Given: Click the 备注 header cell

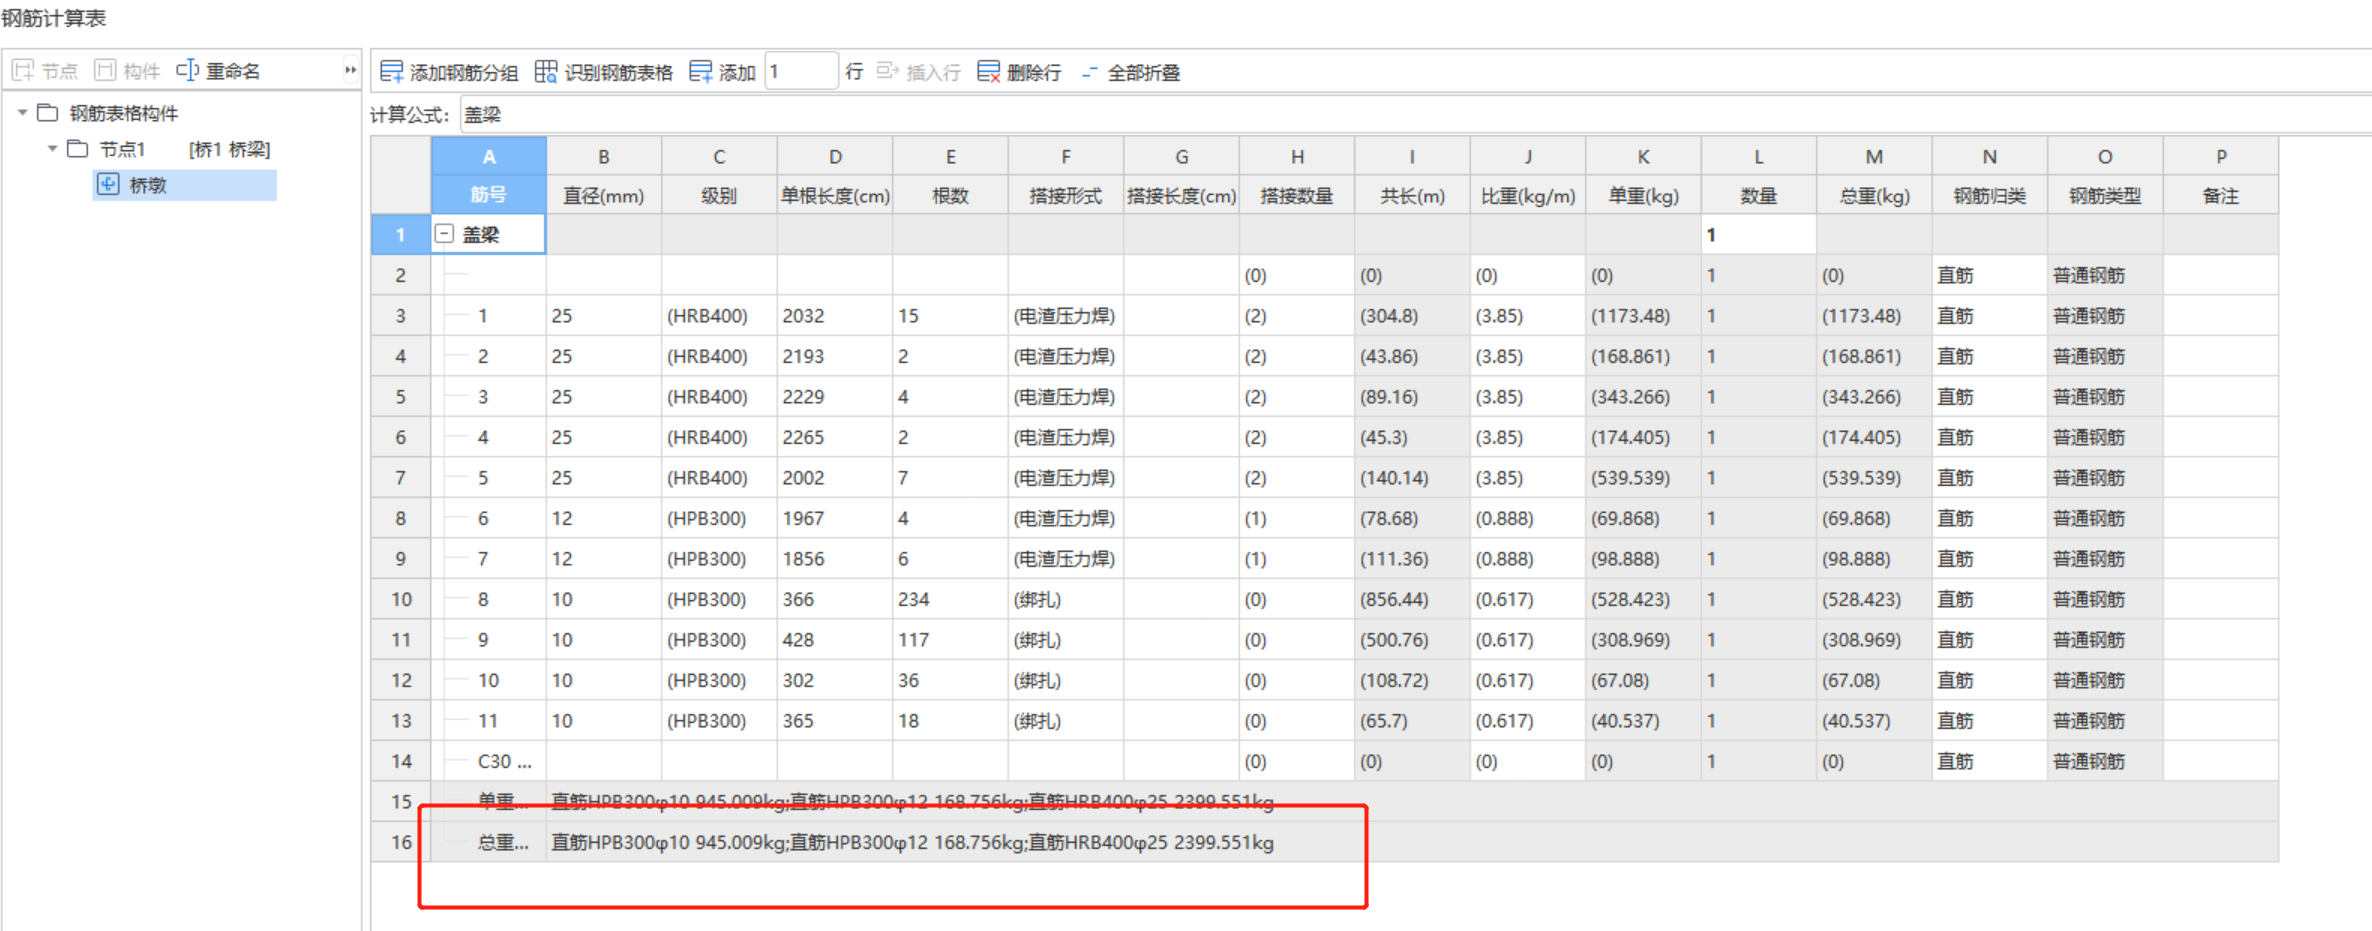Looking at the screenshot, I should pyautogui.click(x=2221, y=196).
